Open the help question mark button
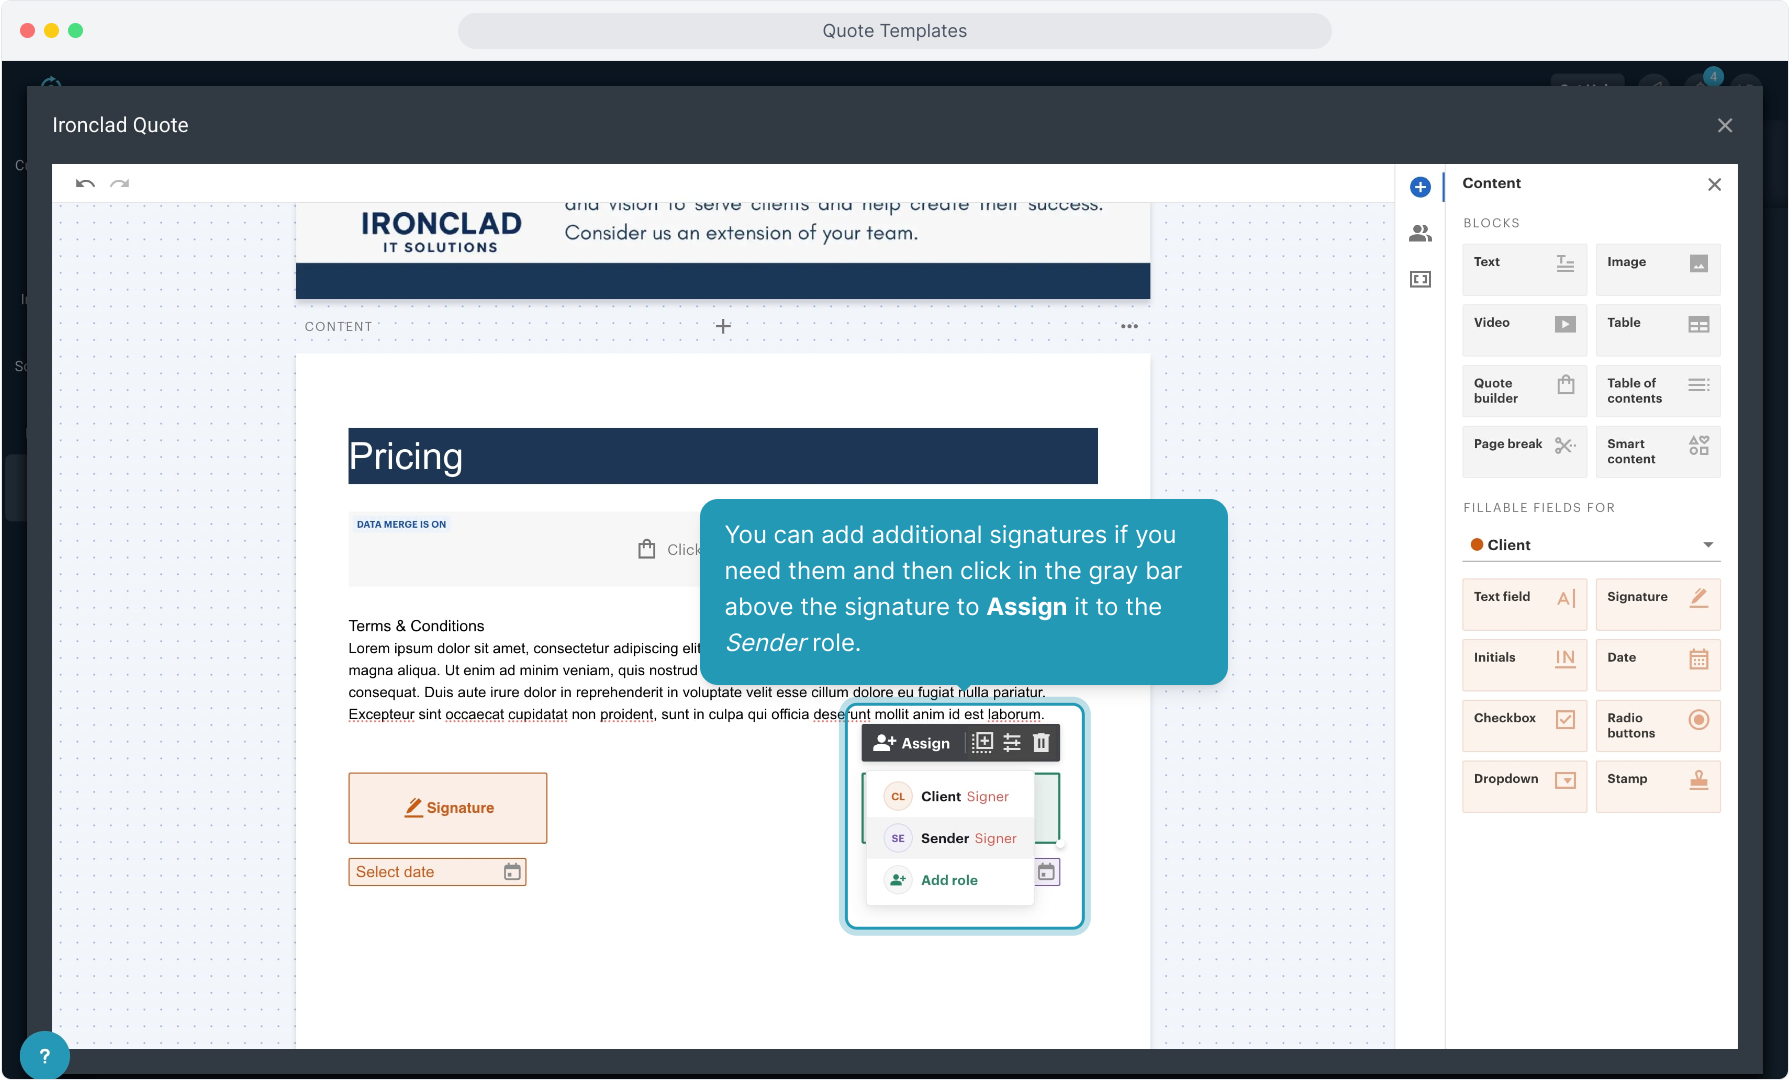1790x1080 pixels. [44, 1055]
